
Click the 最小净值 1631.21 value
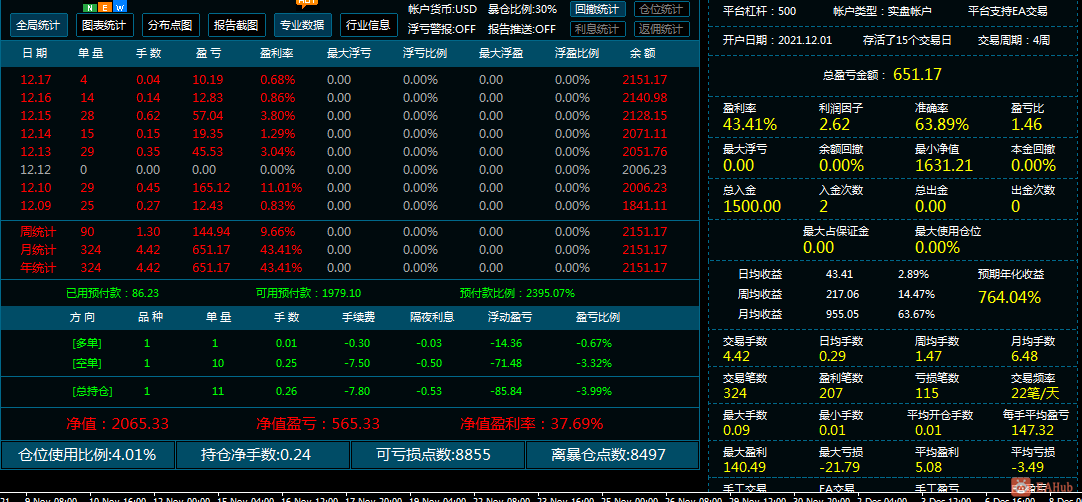click(x=944, y=165)
